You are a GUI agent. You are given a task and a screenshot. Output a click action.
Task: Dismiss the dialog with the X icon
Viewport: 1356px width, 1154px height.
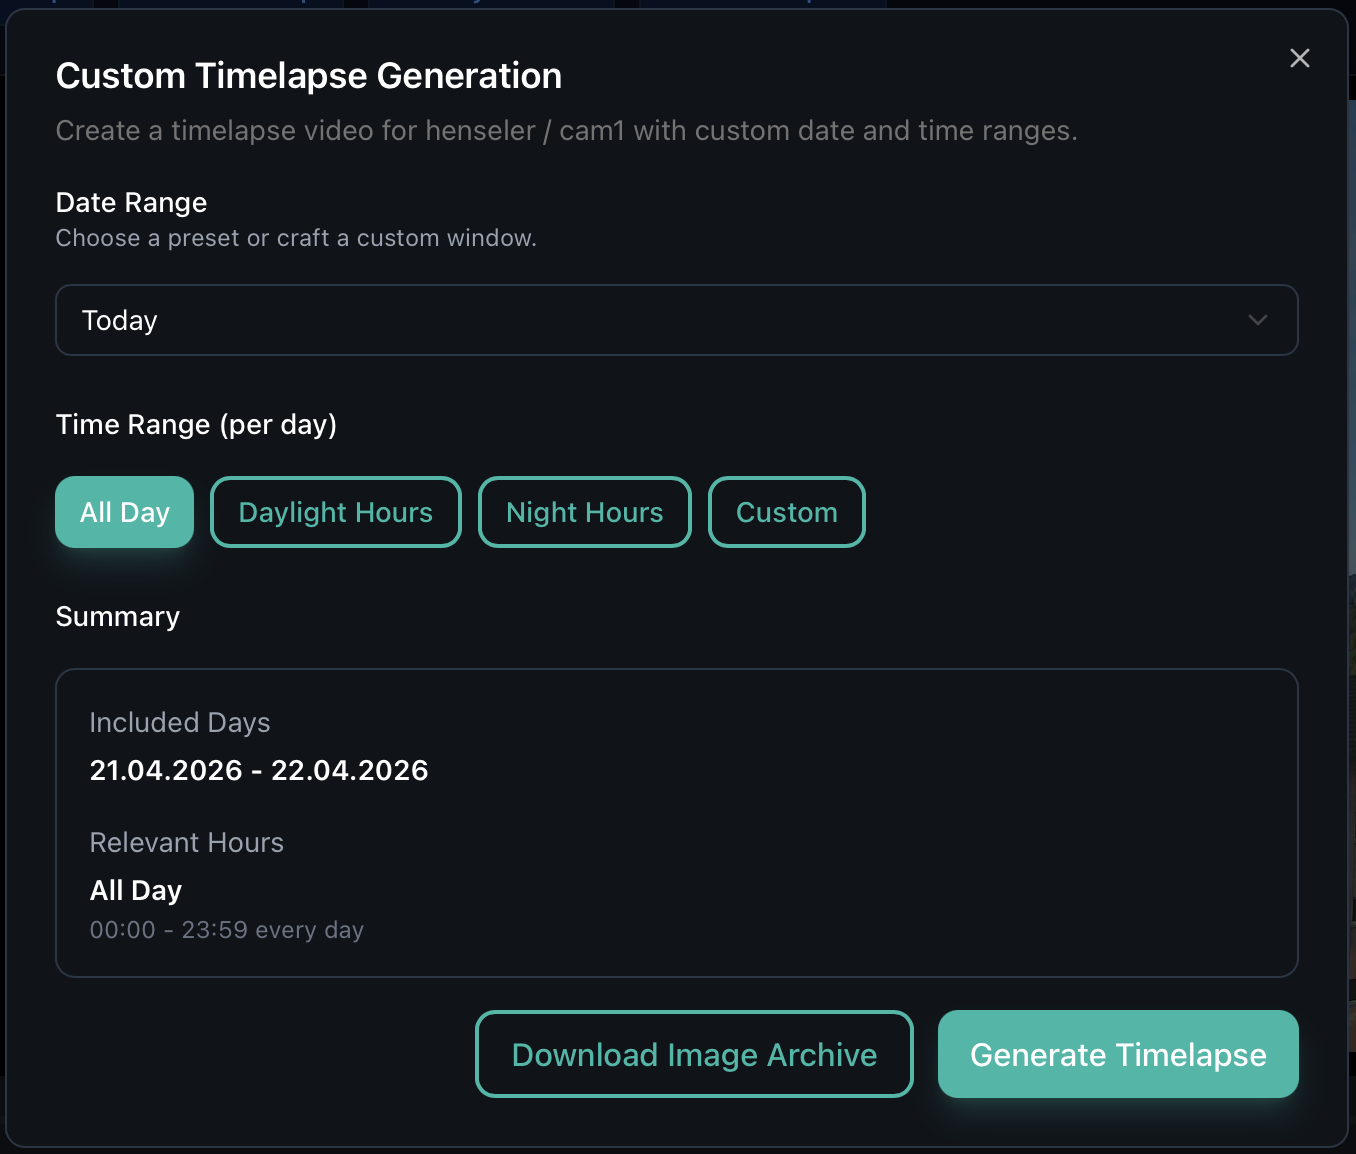tap(1299, 58)
